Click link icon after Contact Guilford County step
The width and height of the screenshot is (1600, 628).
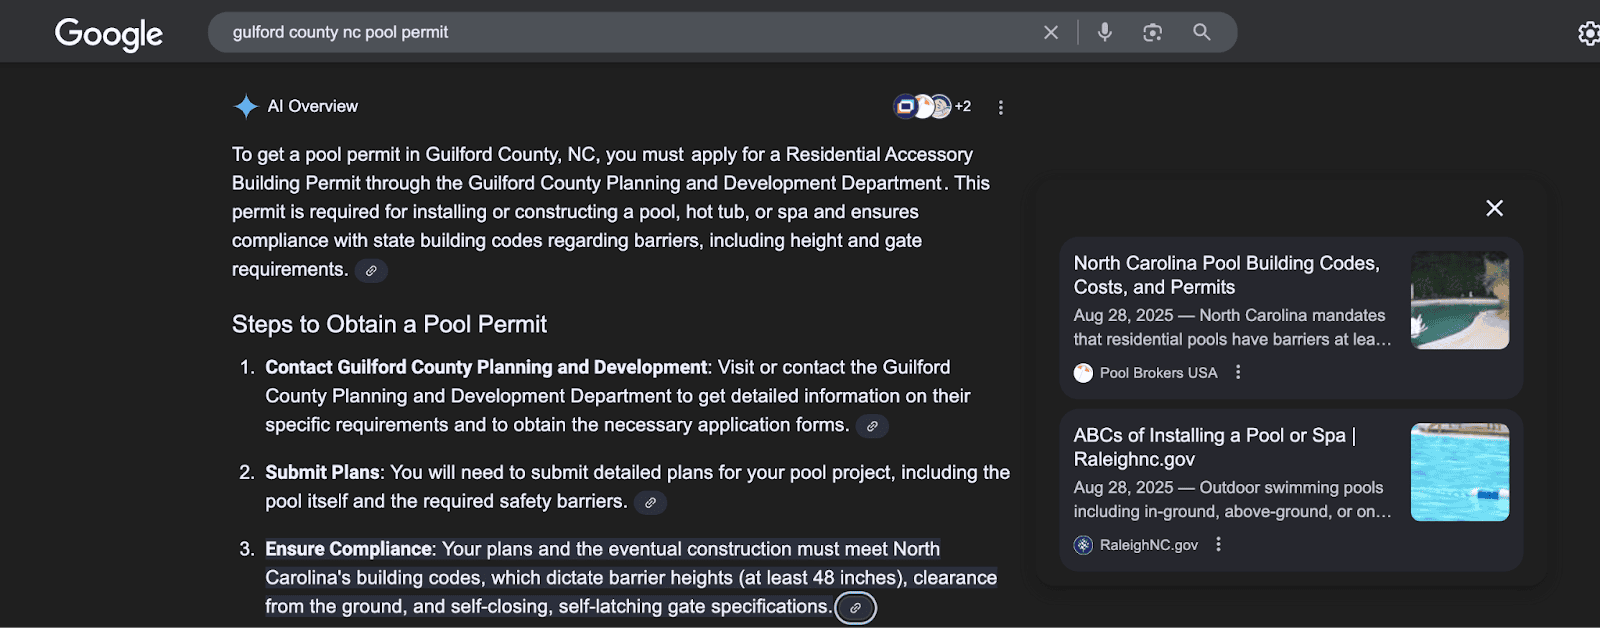872,426
